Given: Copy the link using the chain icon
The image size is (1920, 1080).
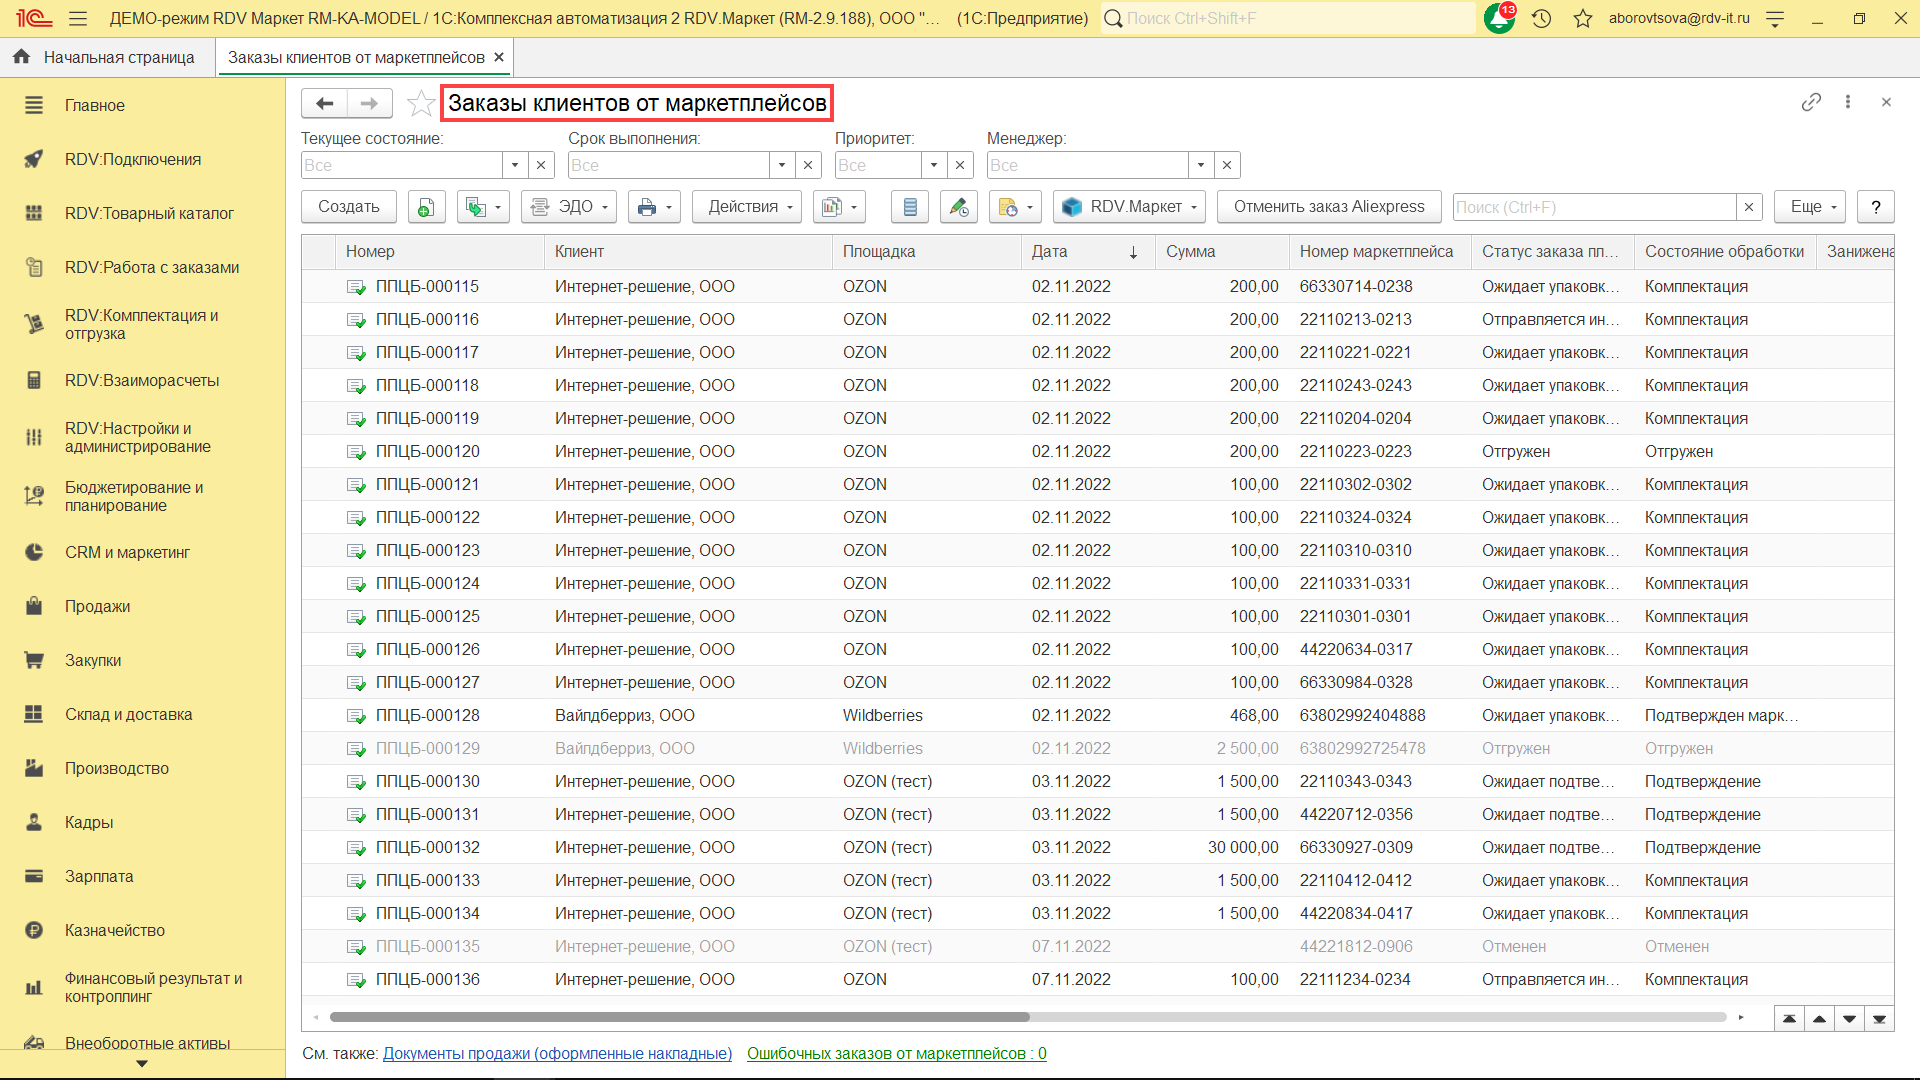Looking at the screenshot, I should (1811, 102).
